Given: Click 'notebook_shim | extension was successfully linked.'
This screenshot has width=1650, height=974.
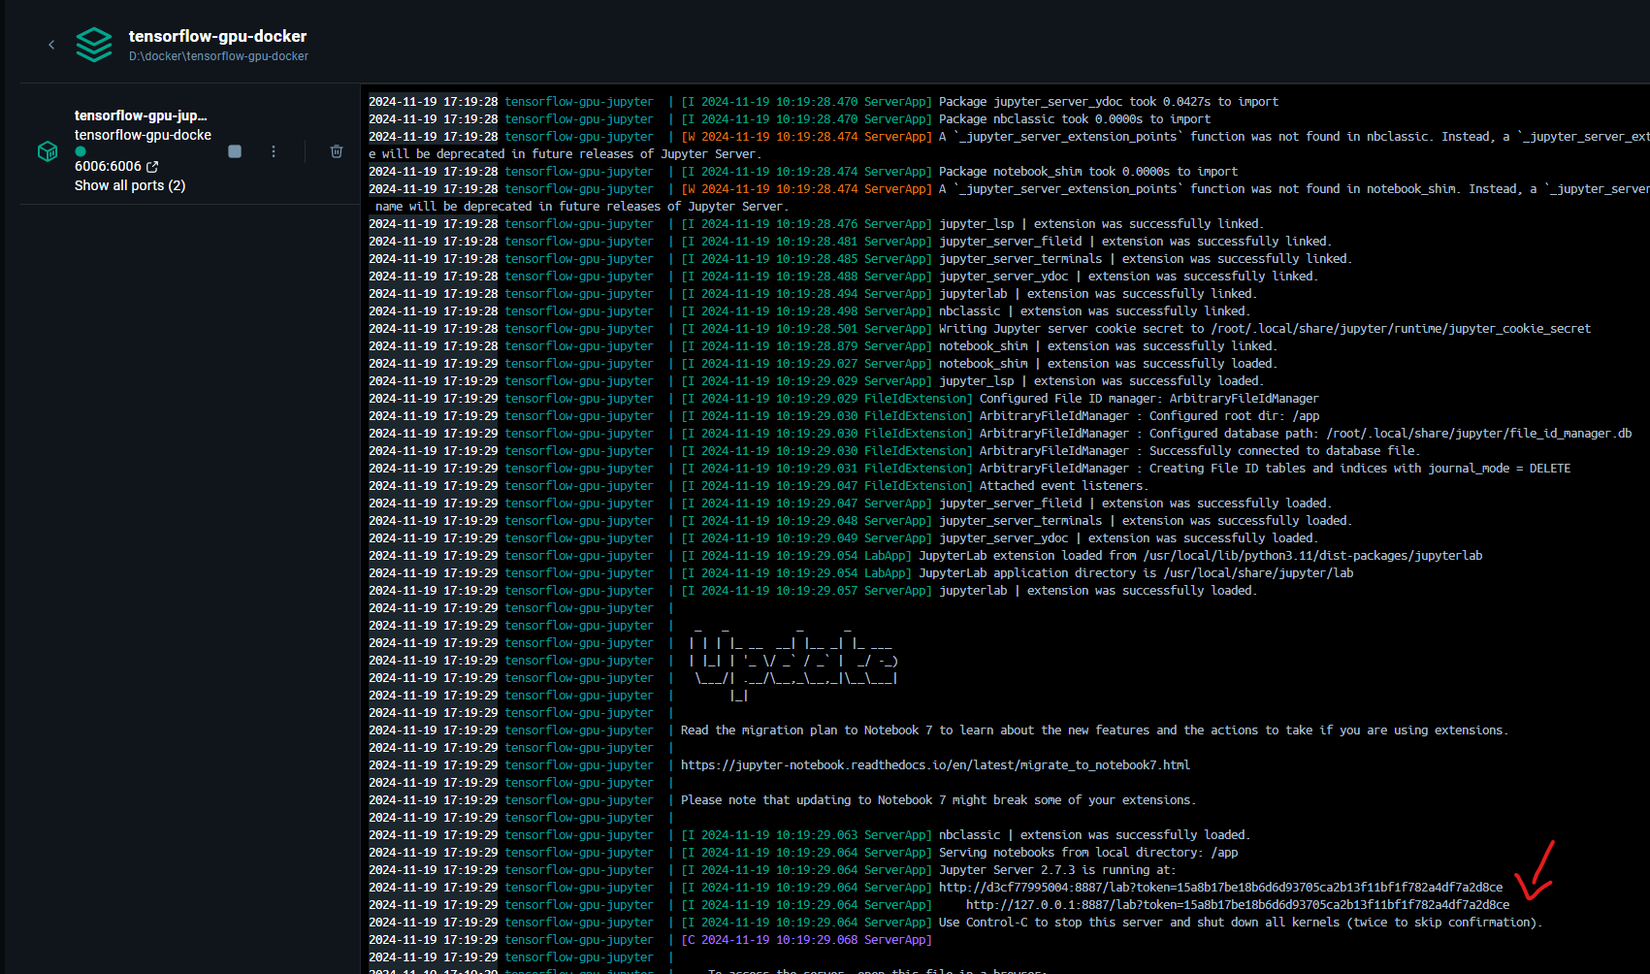Looking at the screenshot, I should coord(1108,347).
